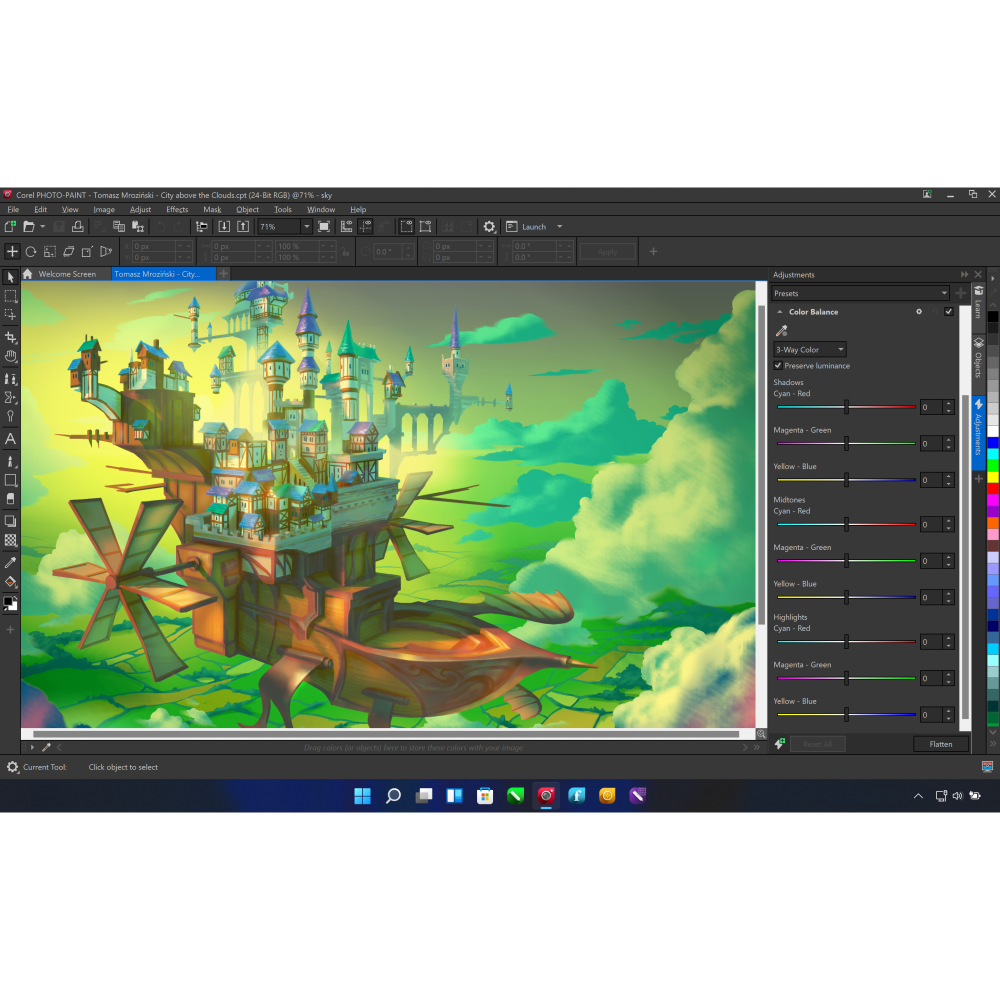Uncheck the Preserve luminance option
The image size is (1000, 1000).
coord(778,365)
